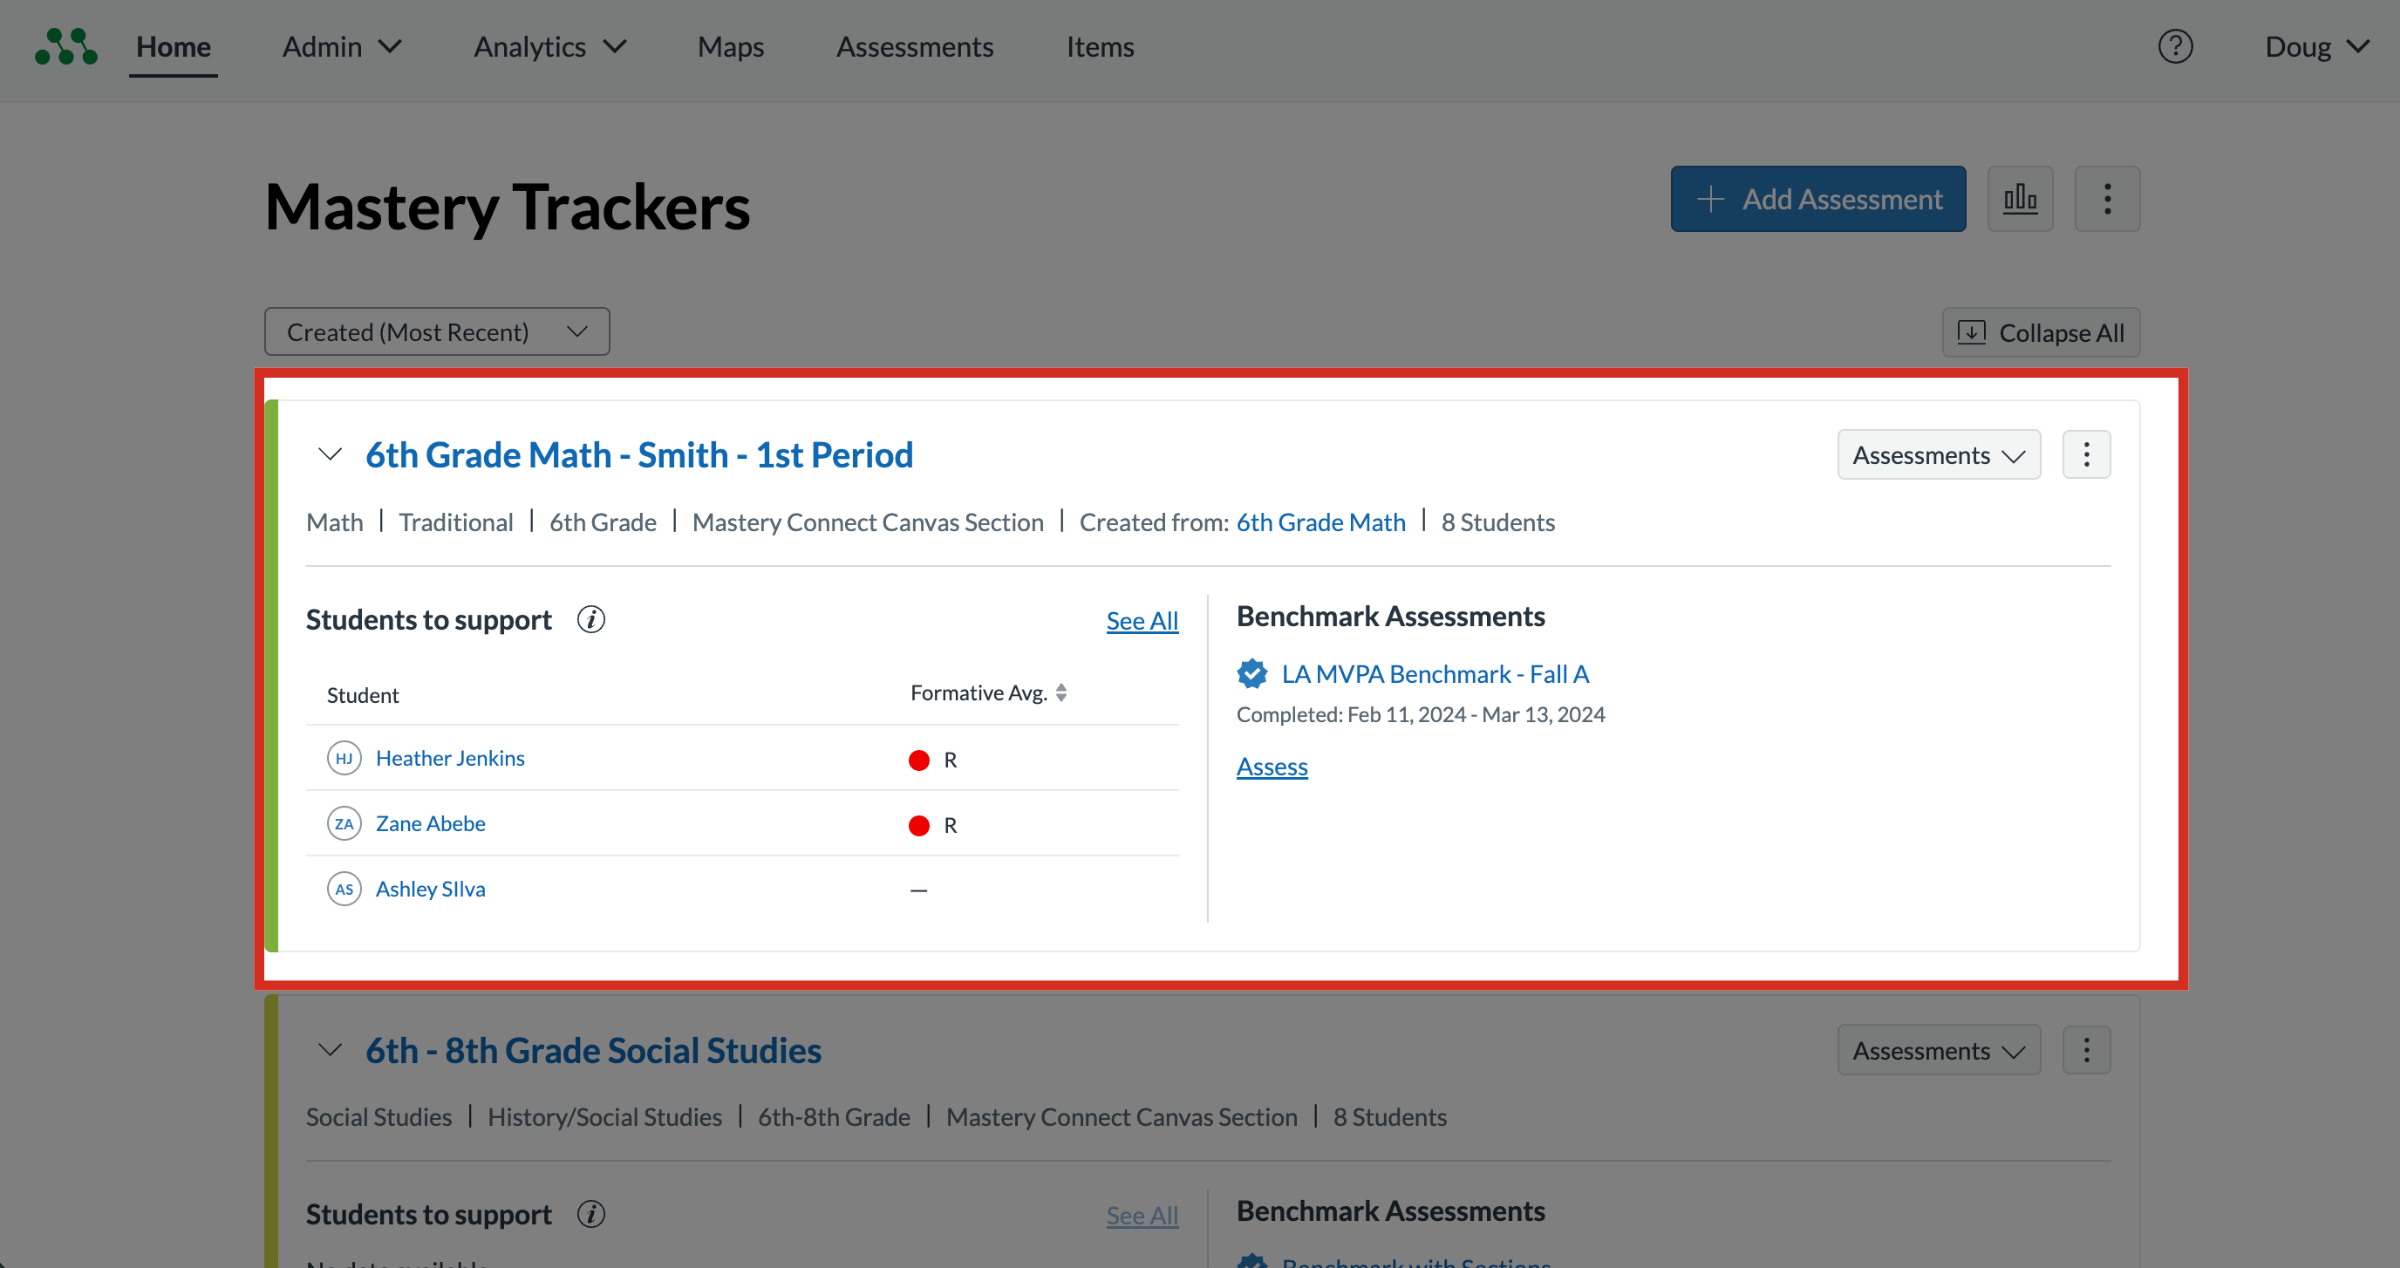This screenshot has width=2400, height=1268.
Task: Click the 8 Students text in Math tracker
Action: click(x=1498, y=522)
